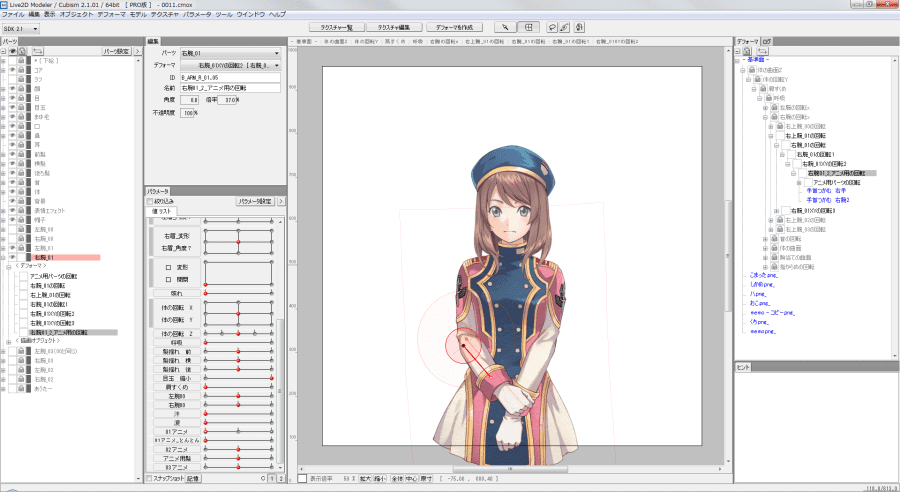Image resolution: width=900 pixels, height=492 pixels.
Task: Click the rightmost top toolbar icon
Action: pos(579,27)
